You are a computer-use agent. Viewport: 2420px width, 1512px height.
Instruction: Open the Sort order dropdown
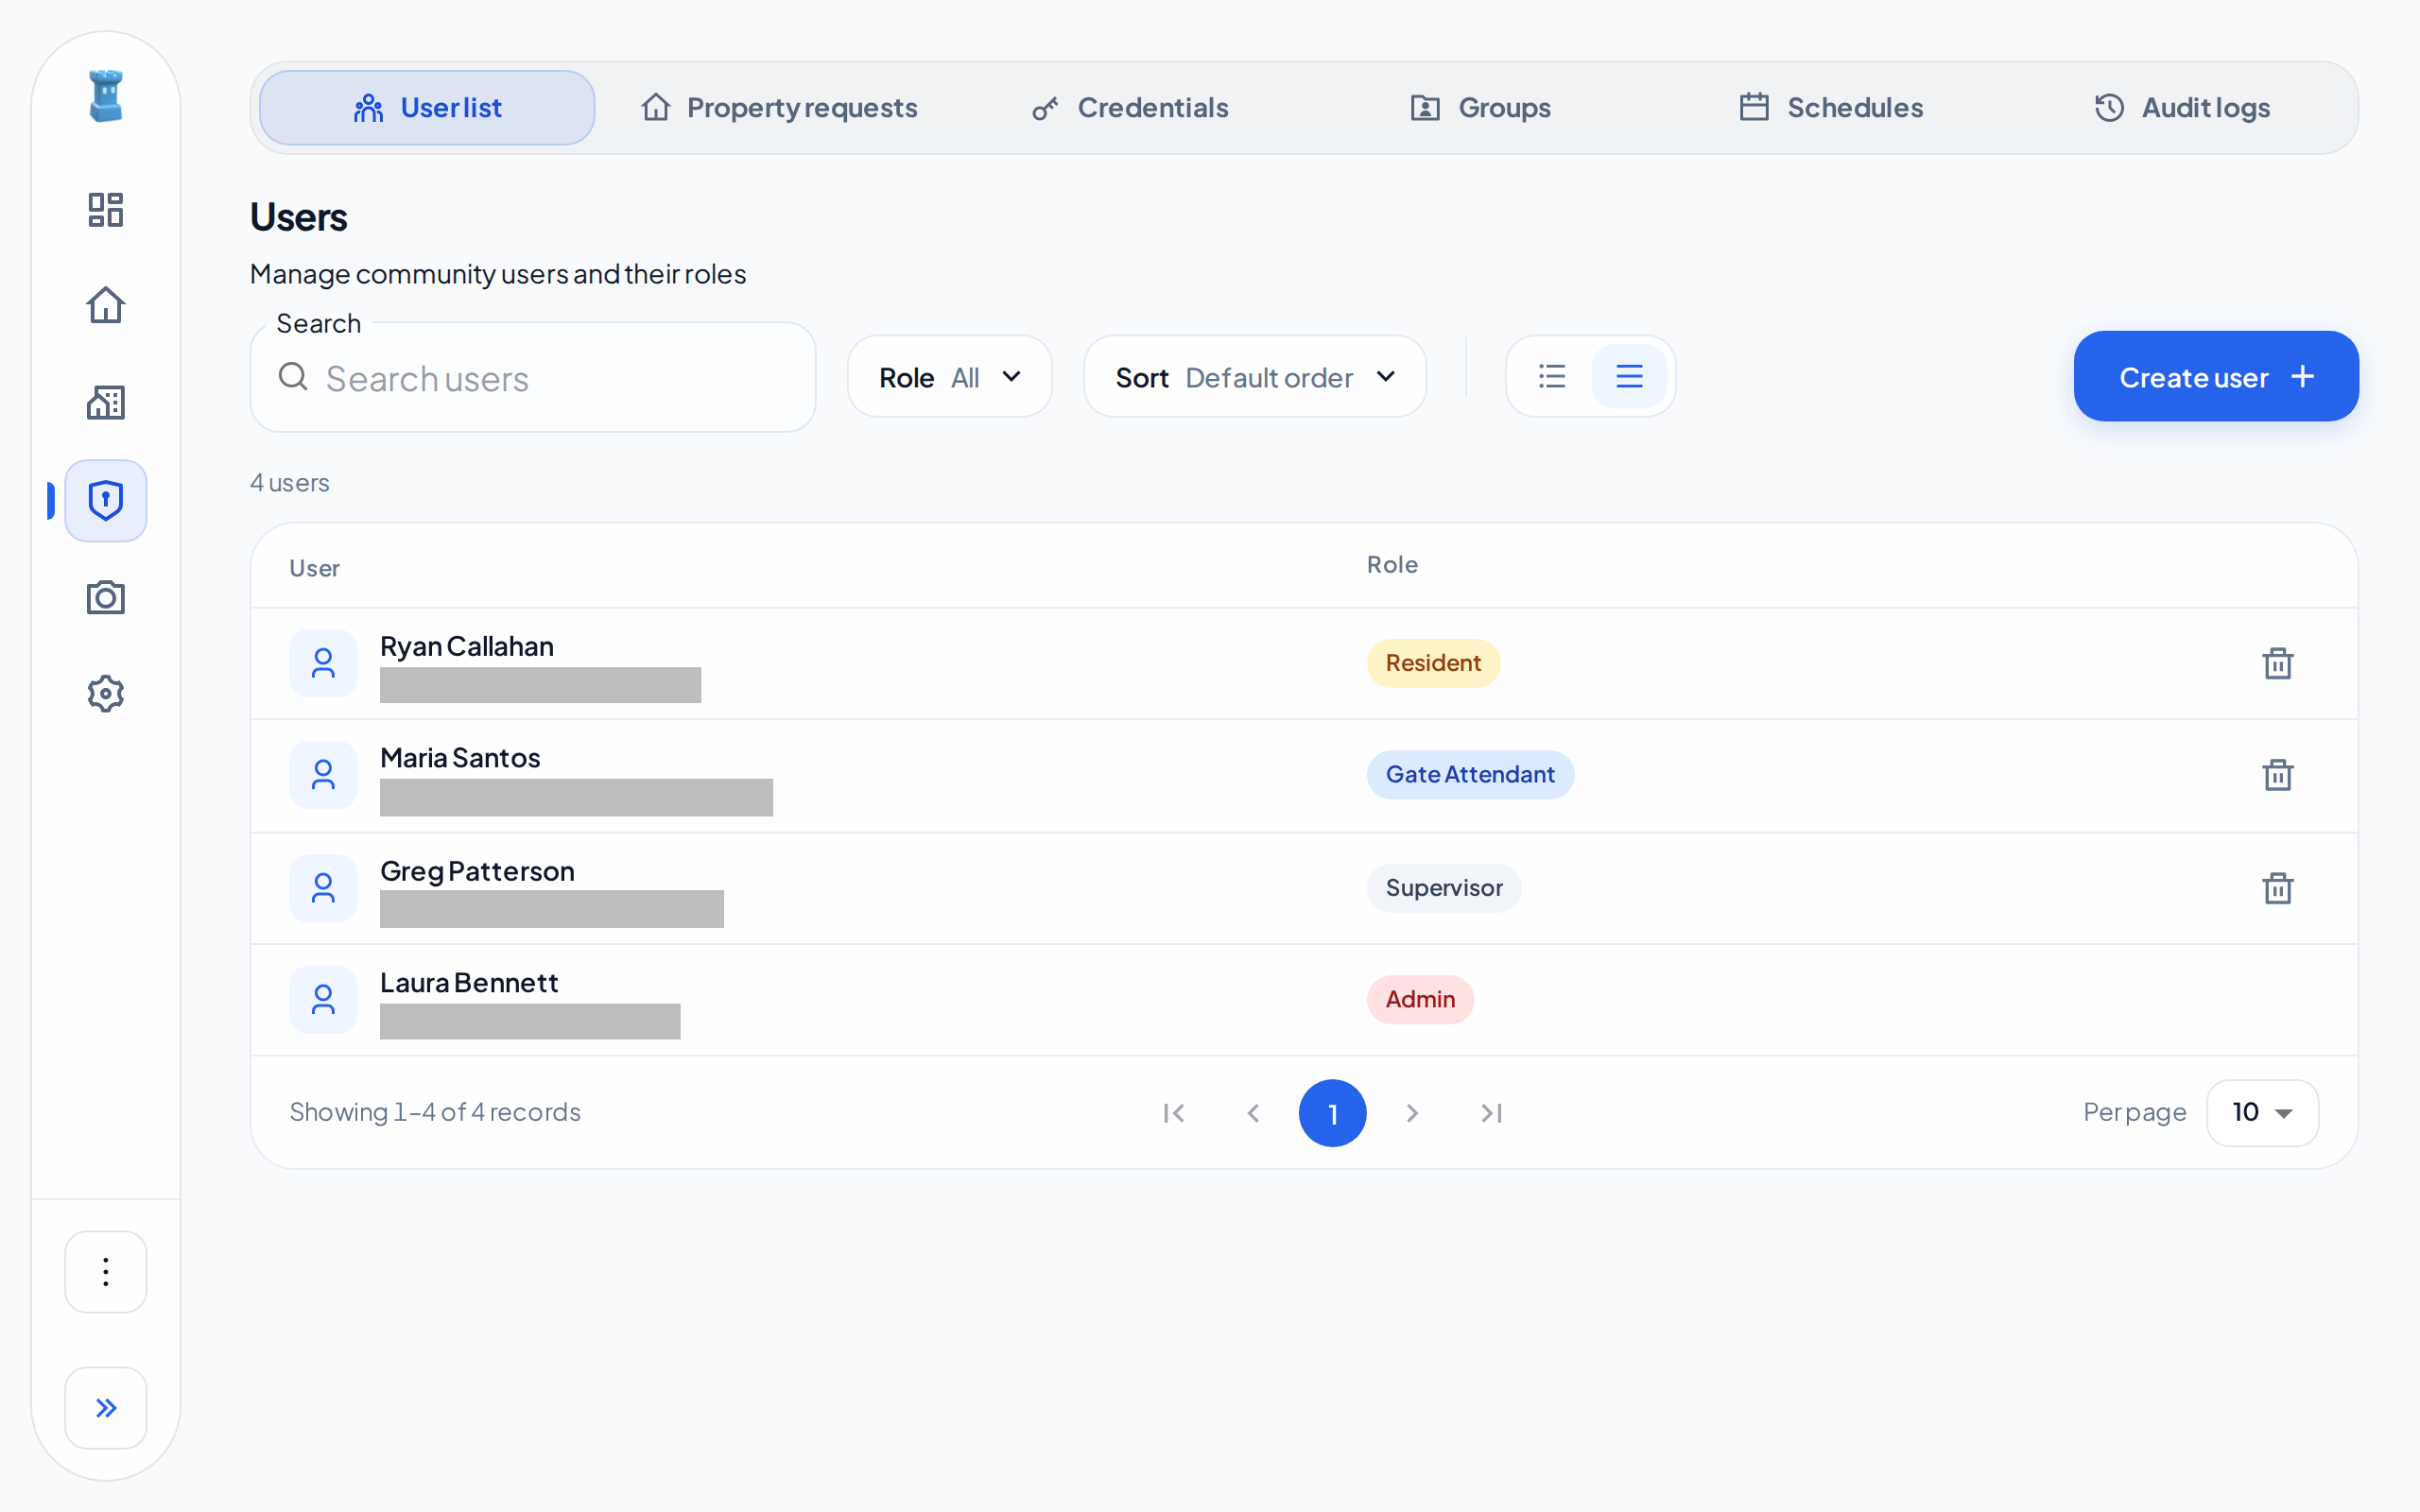pos(1255,376)
